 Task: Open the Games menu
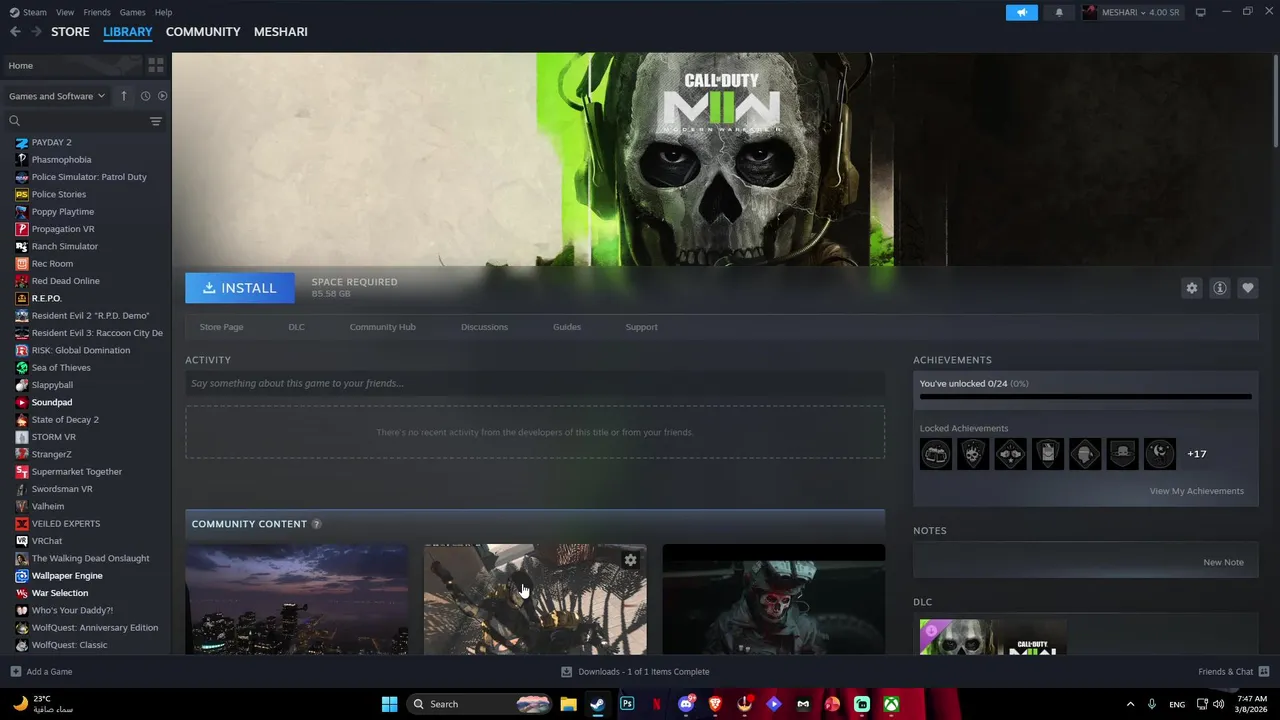click(x=132, y=12)
